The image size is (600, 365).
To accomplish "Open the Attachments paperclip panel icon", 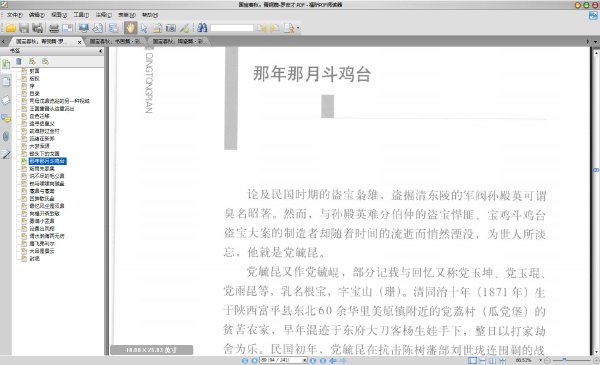I will (x=6, y=136).
